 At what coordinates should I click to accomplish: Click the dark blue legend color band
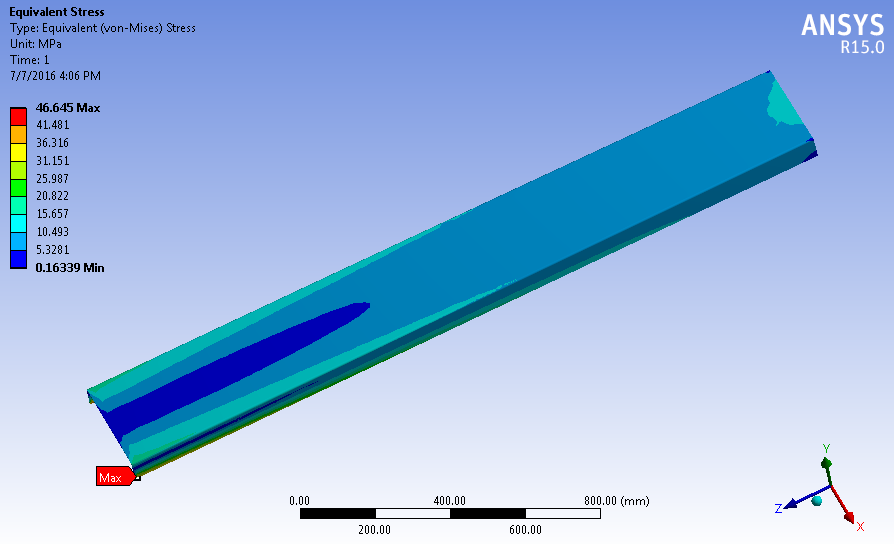click(x=18, y=259)
